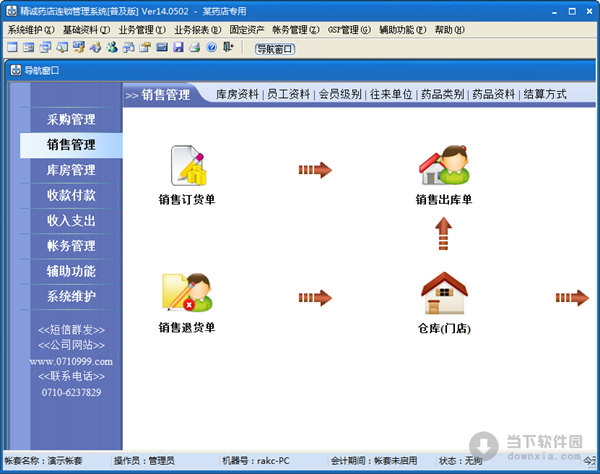The width and height of the screenshot is (600, 474).
Task: Click the 会员级别 link
Action: click(x=340, y=94)
